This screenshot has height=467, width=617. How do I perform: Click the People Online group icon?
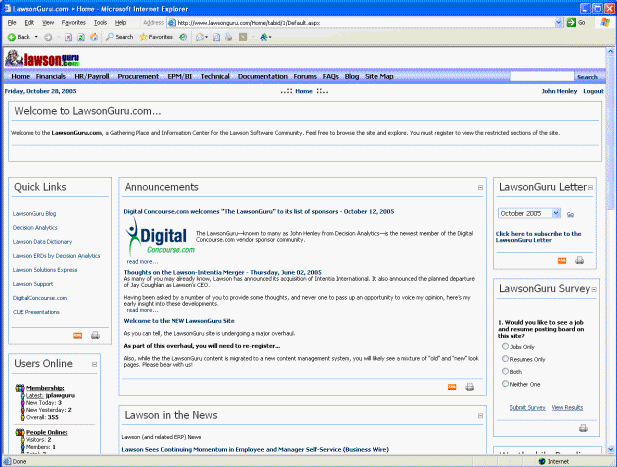pyautogui.click(x=20, y=432)
